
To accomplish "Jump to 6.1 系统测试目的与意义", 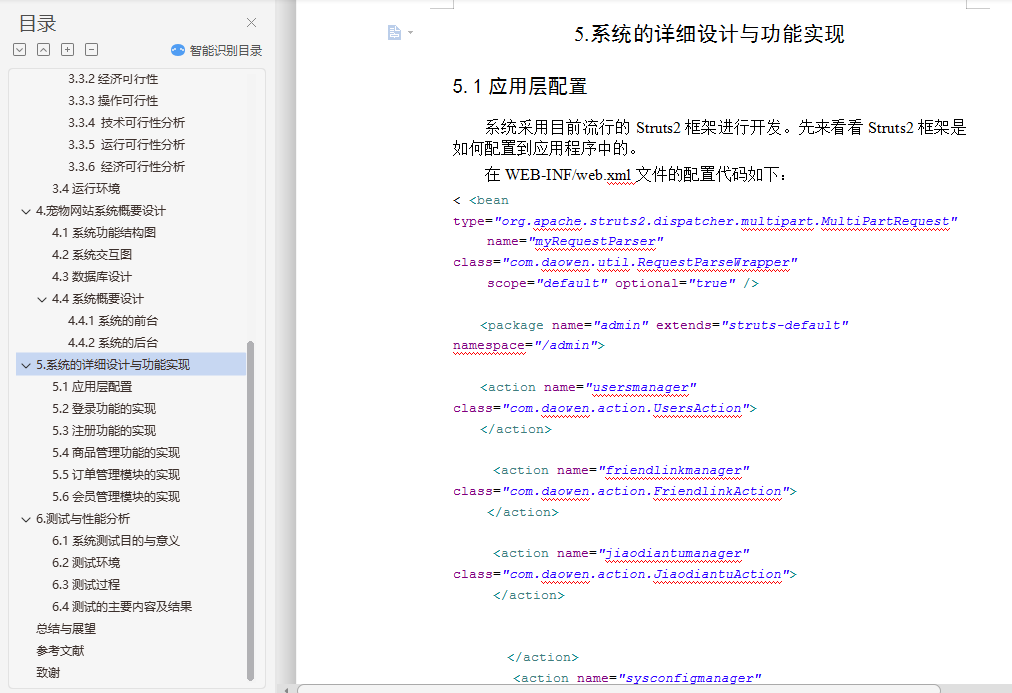I will (116, 541).
